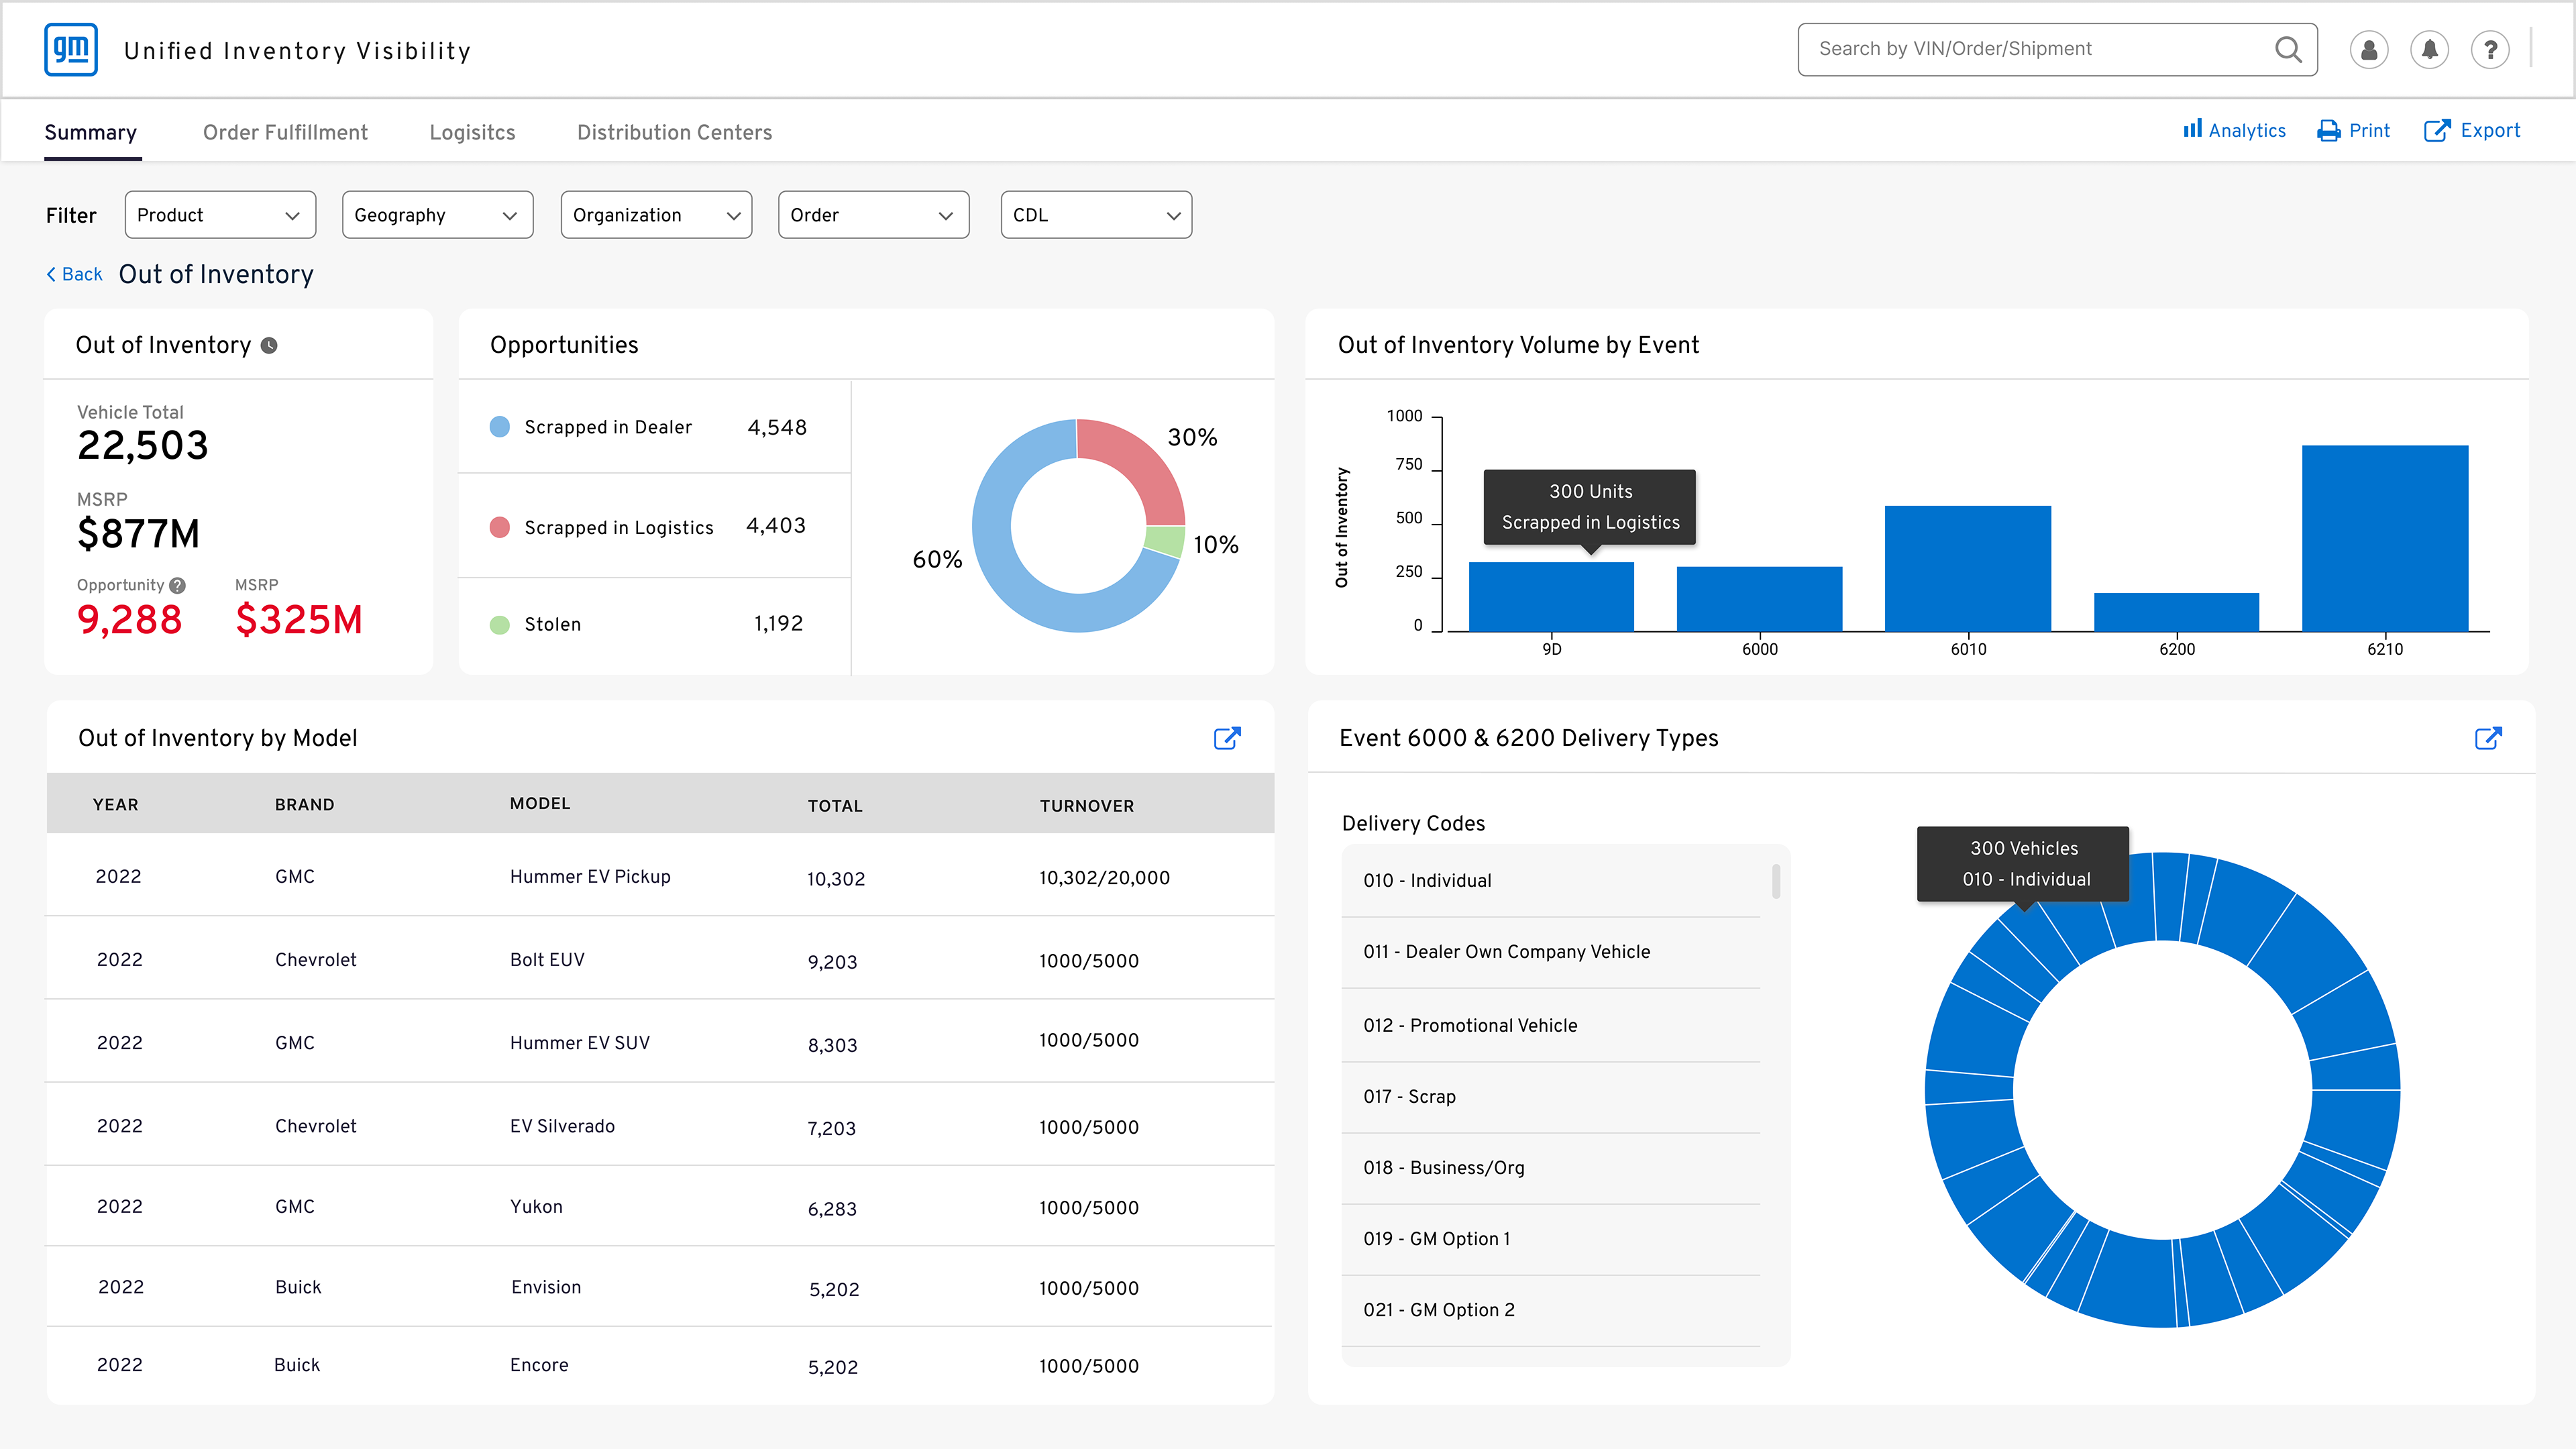Click the green Stolen legend dot
The width and height of the screenshot is (2576, 1449).
500,624
